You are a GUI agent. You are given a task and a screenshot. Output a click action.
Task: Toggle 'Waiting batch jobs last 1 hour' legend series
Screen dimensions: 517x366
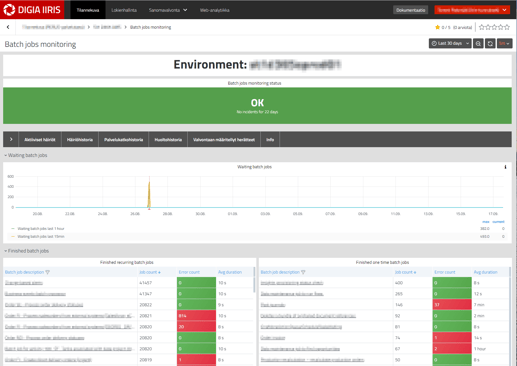pos(41,229)
